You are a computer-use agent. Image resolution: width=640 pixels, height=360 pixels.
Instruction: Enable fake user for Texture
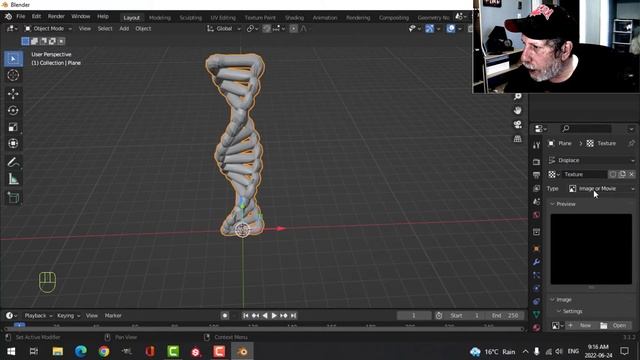click(613, 174)
